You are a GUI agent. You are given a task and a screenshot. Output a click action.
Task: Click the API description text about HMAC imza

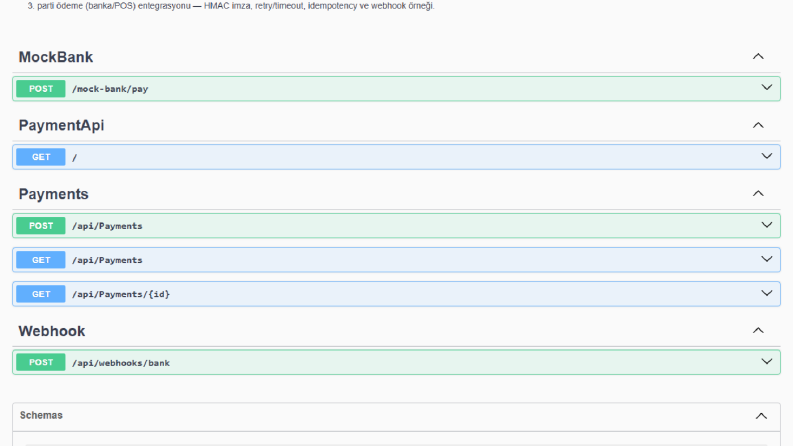[x=231, y=6]
